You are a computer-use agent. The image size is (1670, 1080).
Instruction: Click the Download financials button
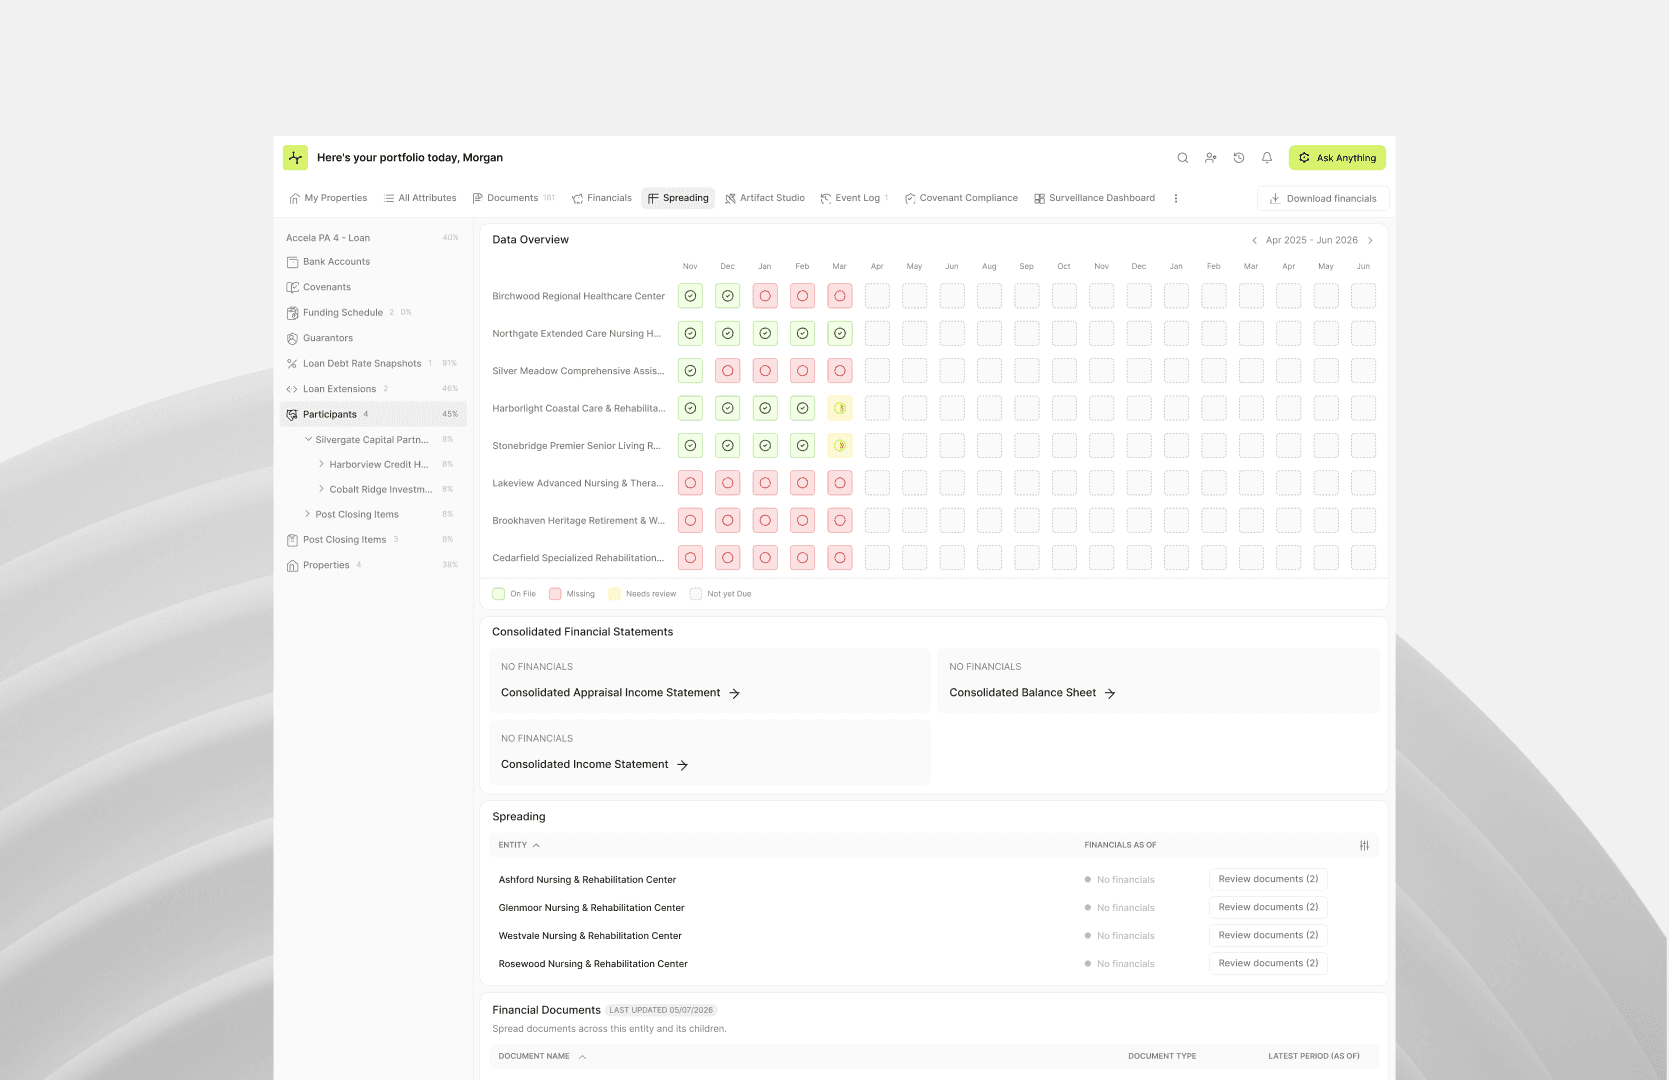click(x=1323, y=198)
